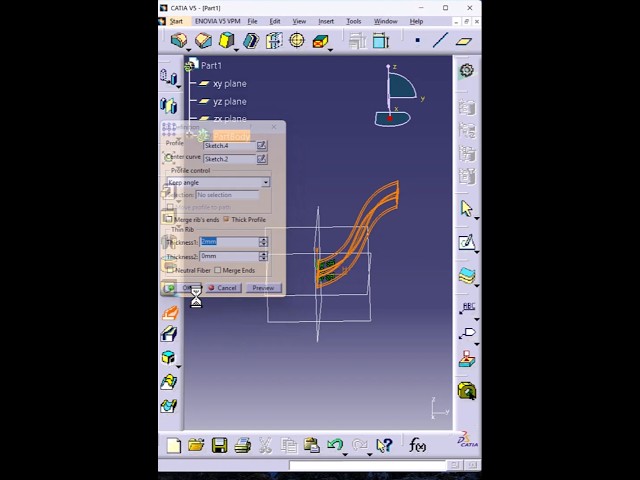The width and height of the screenshot is (640, 480).
Task: Toggle the Merge rib's ends checkbox
Action: tap(169, 219)
